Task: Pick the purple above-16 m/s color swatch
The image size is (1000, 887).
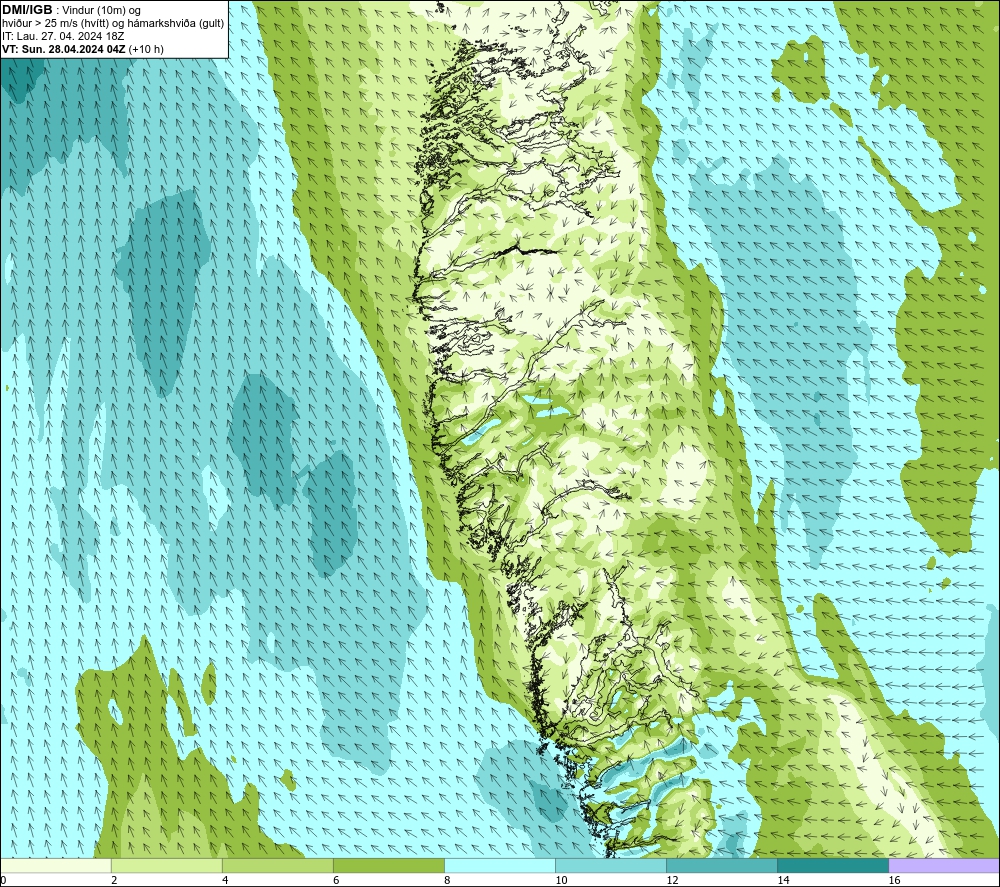Action: 944,865
